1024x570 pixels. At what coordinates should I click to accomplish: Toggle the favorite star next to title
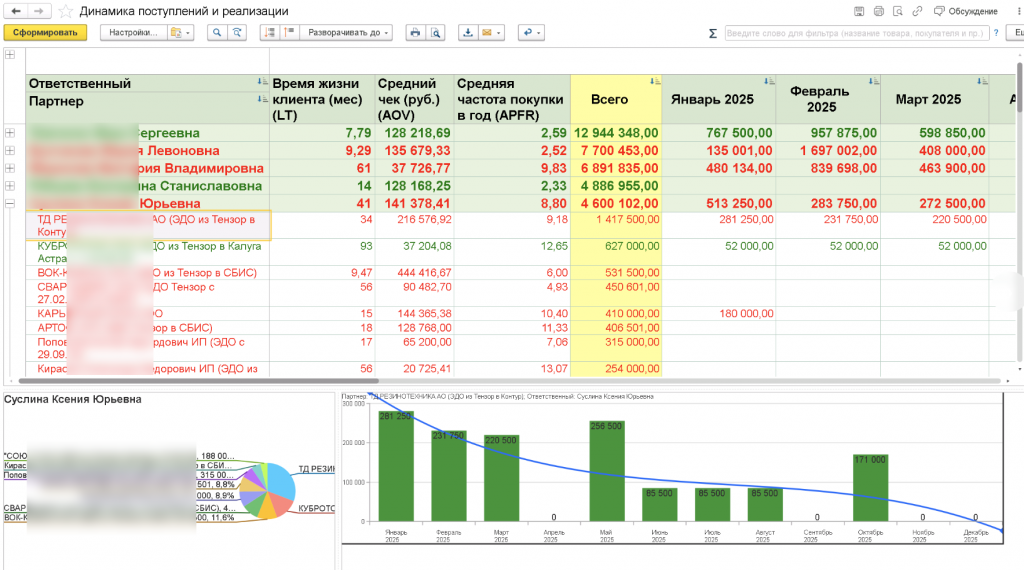click(65, 11)
